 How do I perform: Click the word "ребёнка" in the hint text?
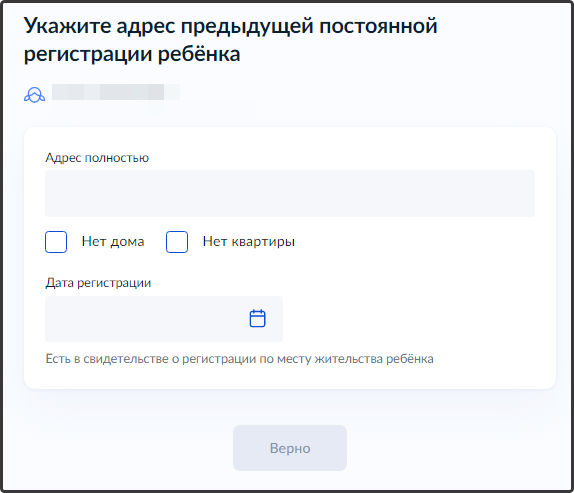point(410,359)
